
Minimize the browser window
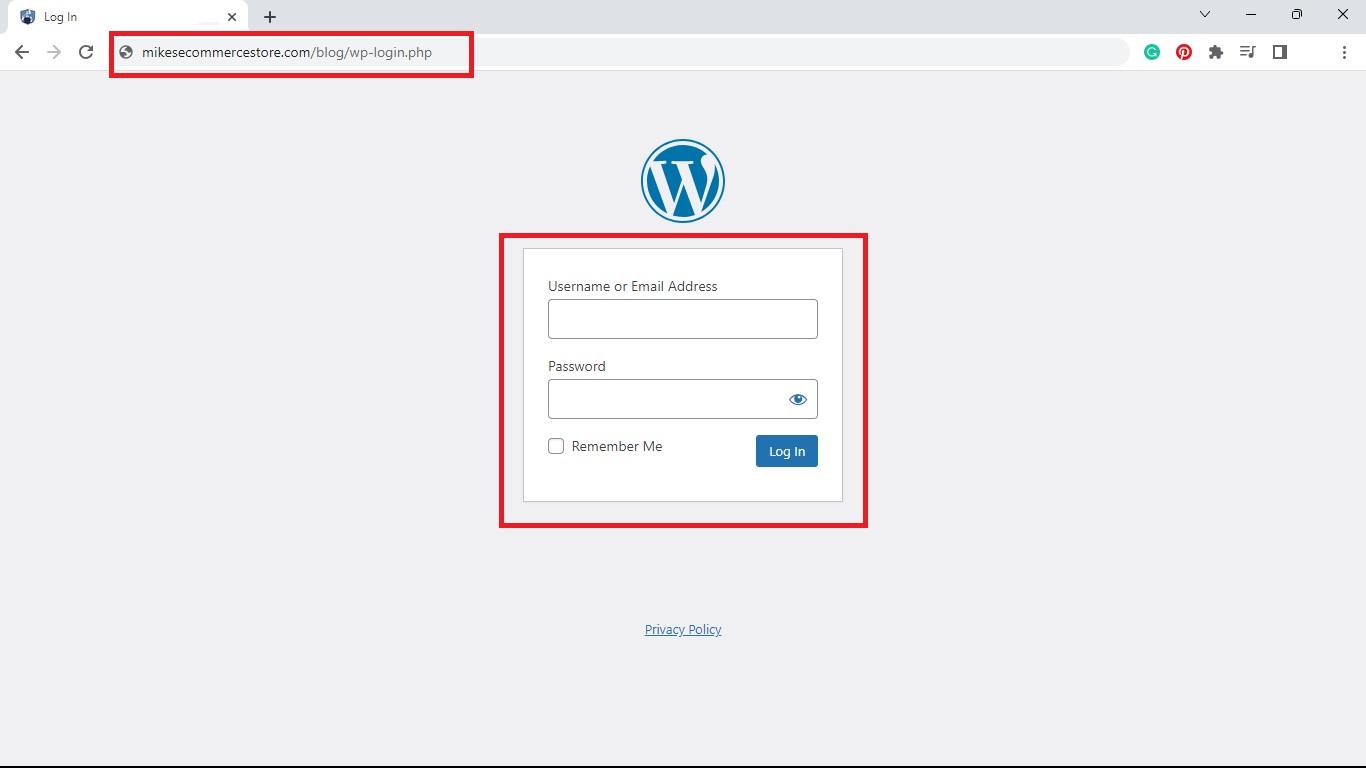(1251, 14)
